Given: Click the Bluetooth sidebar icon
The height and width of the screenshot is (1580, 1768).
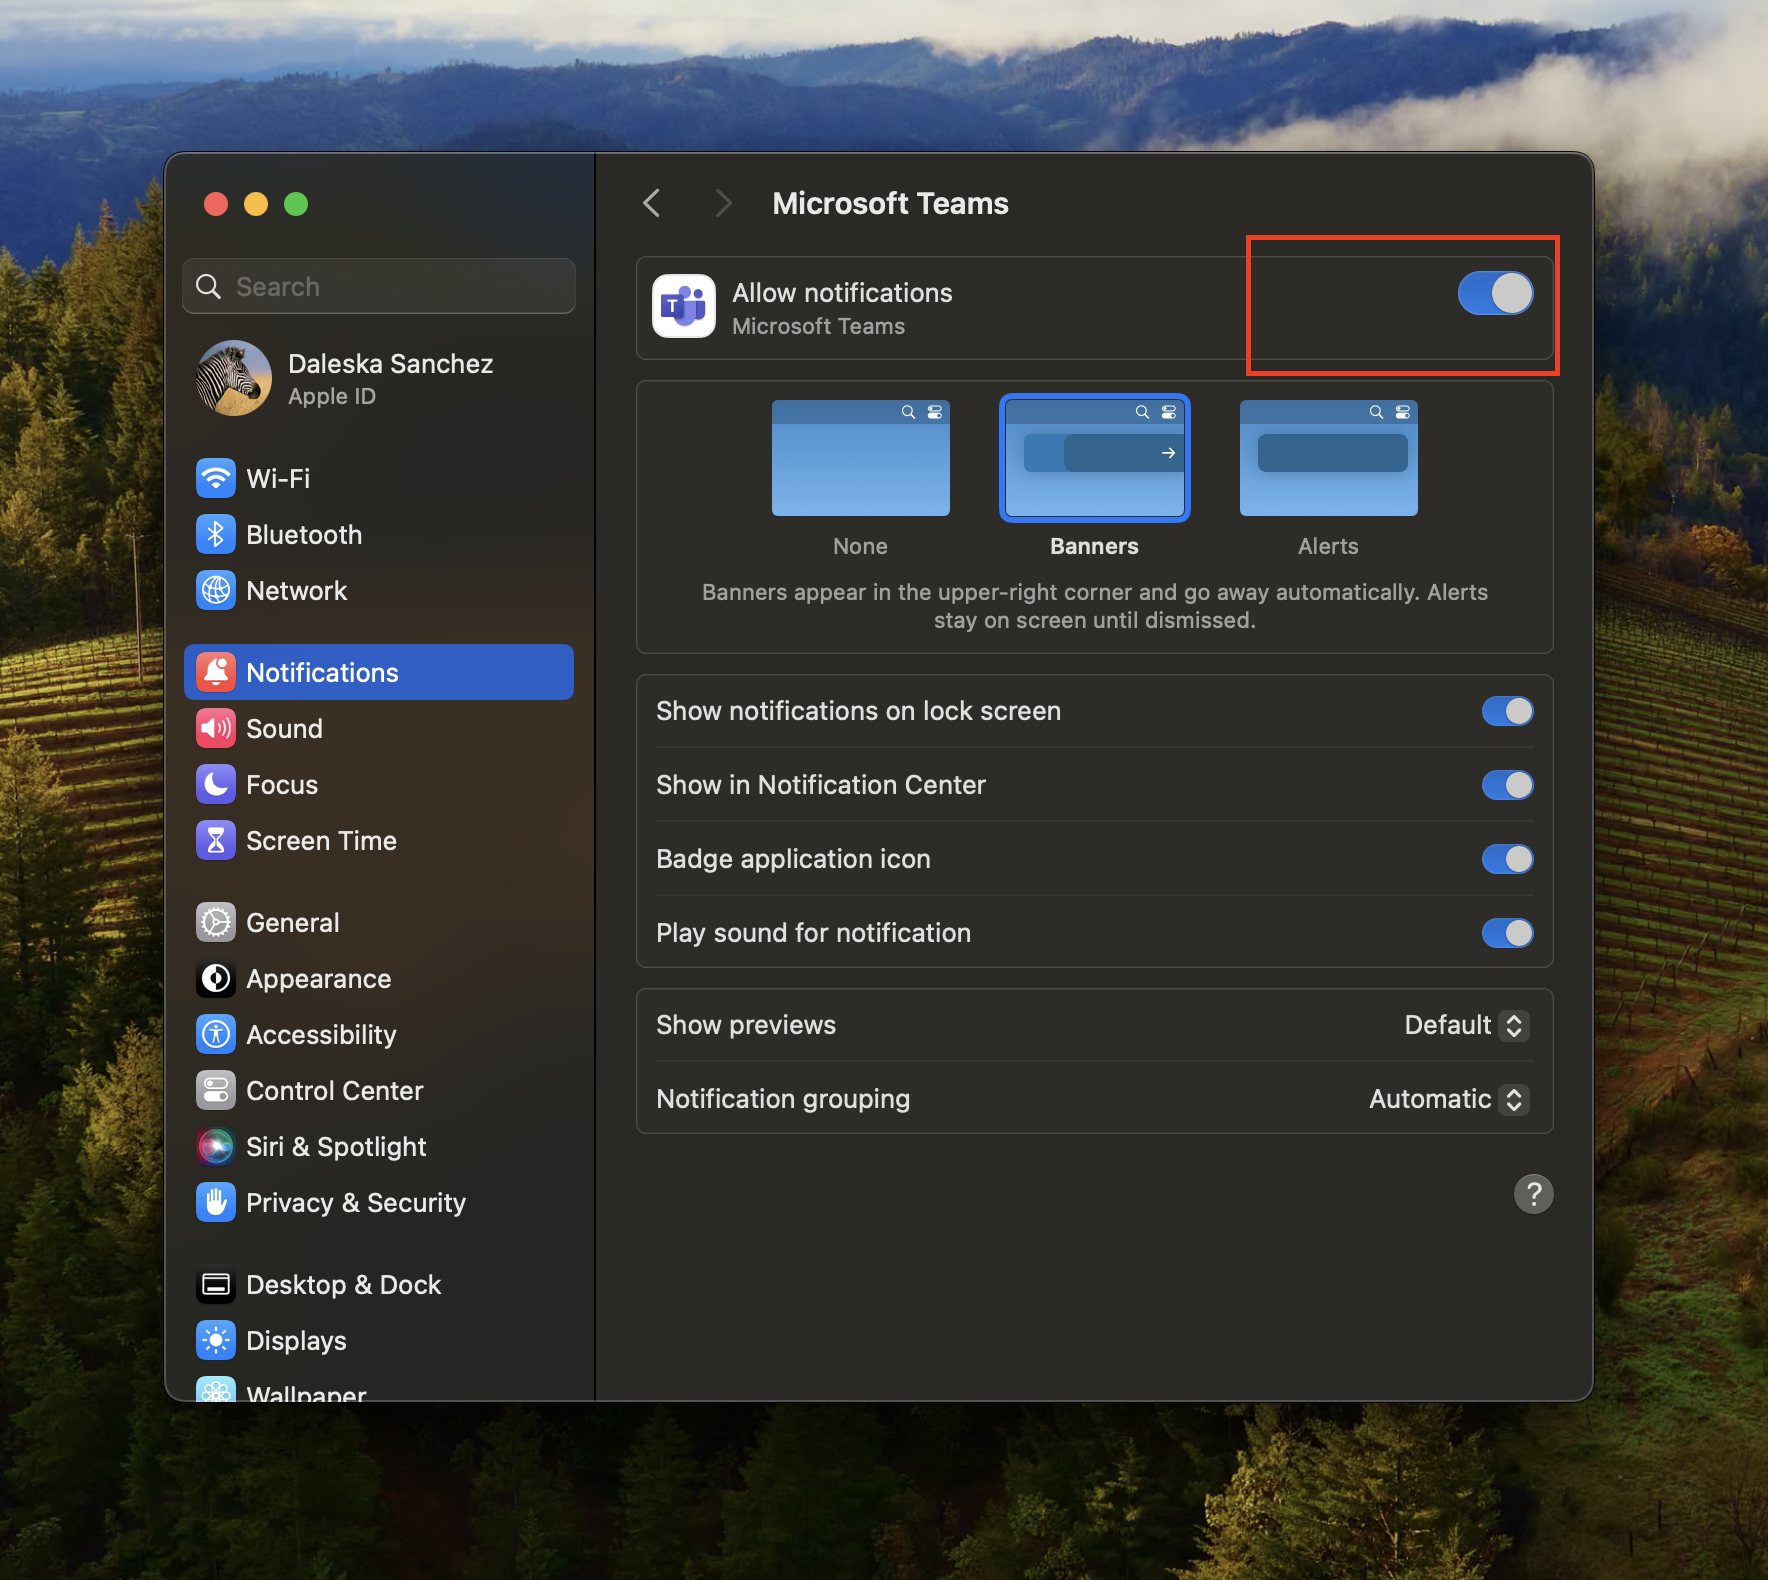Looking at the screenshot, I should click(216, 534).
